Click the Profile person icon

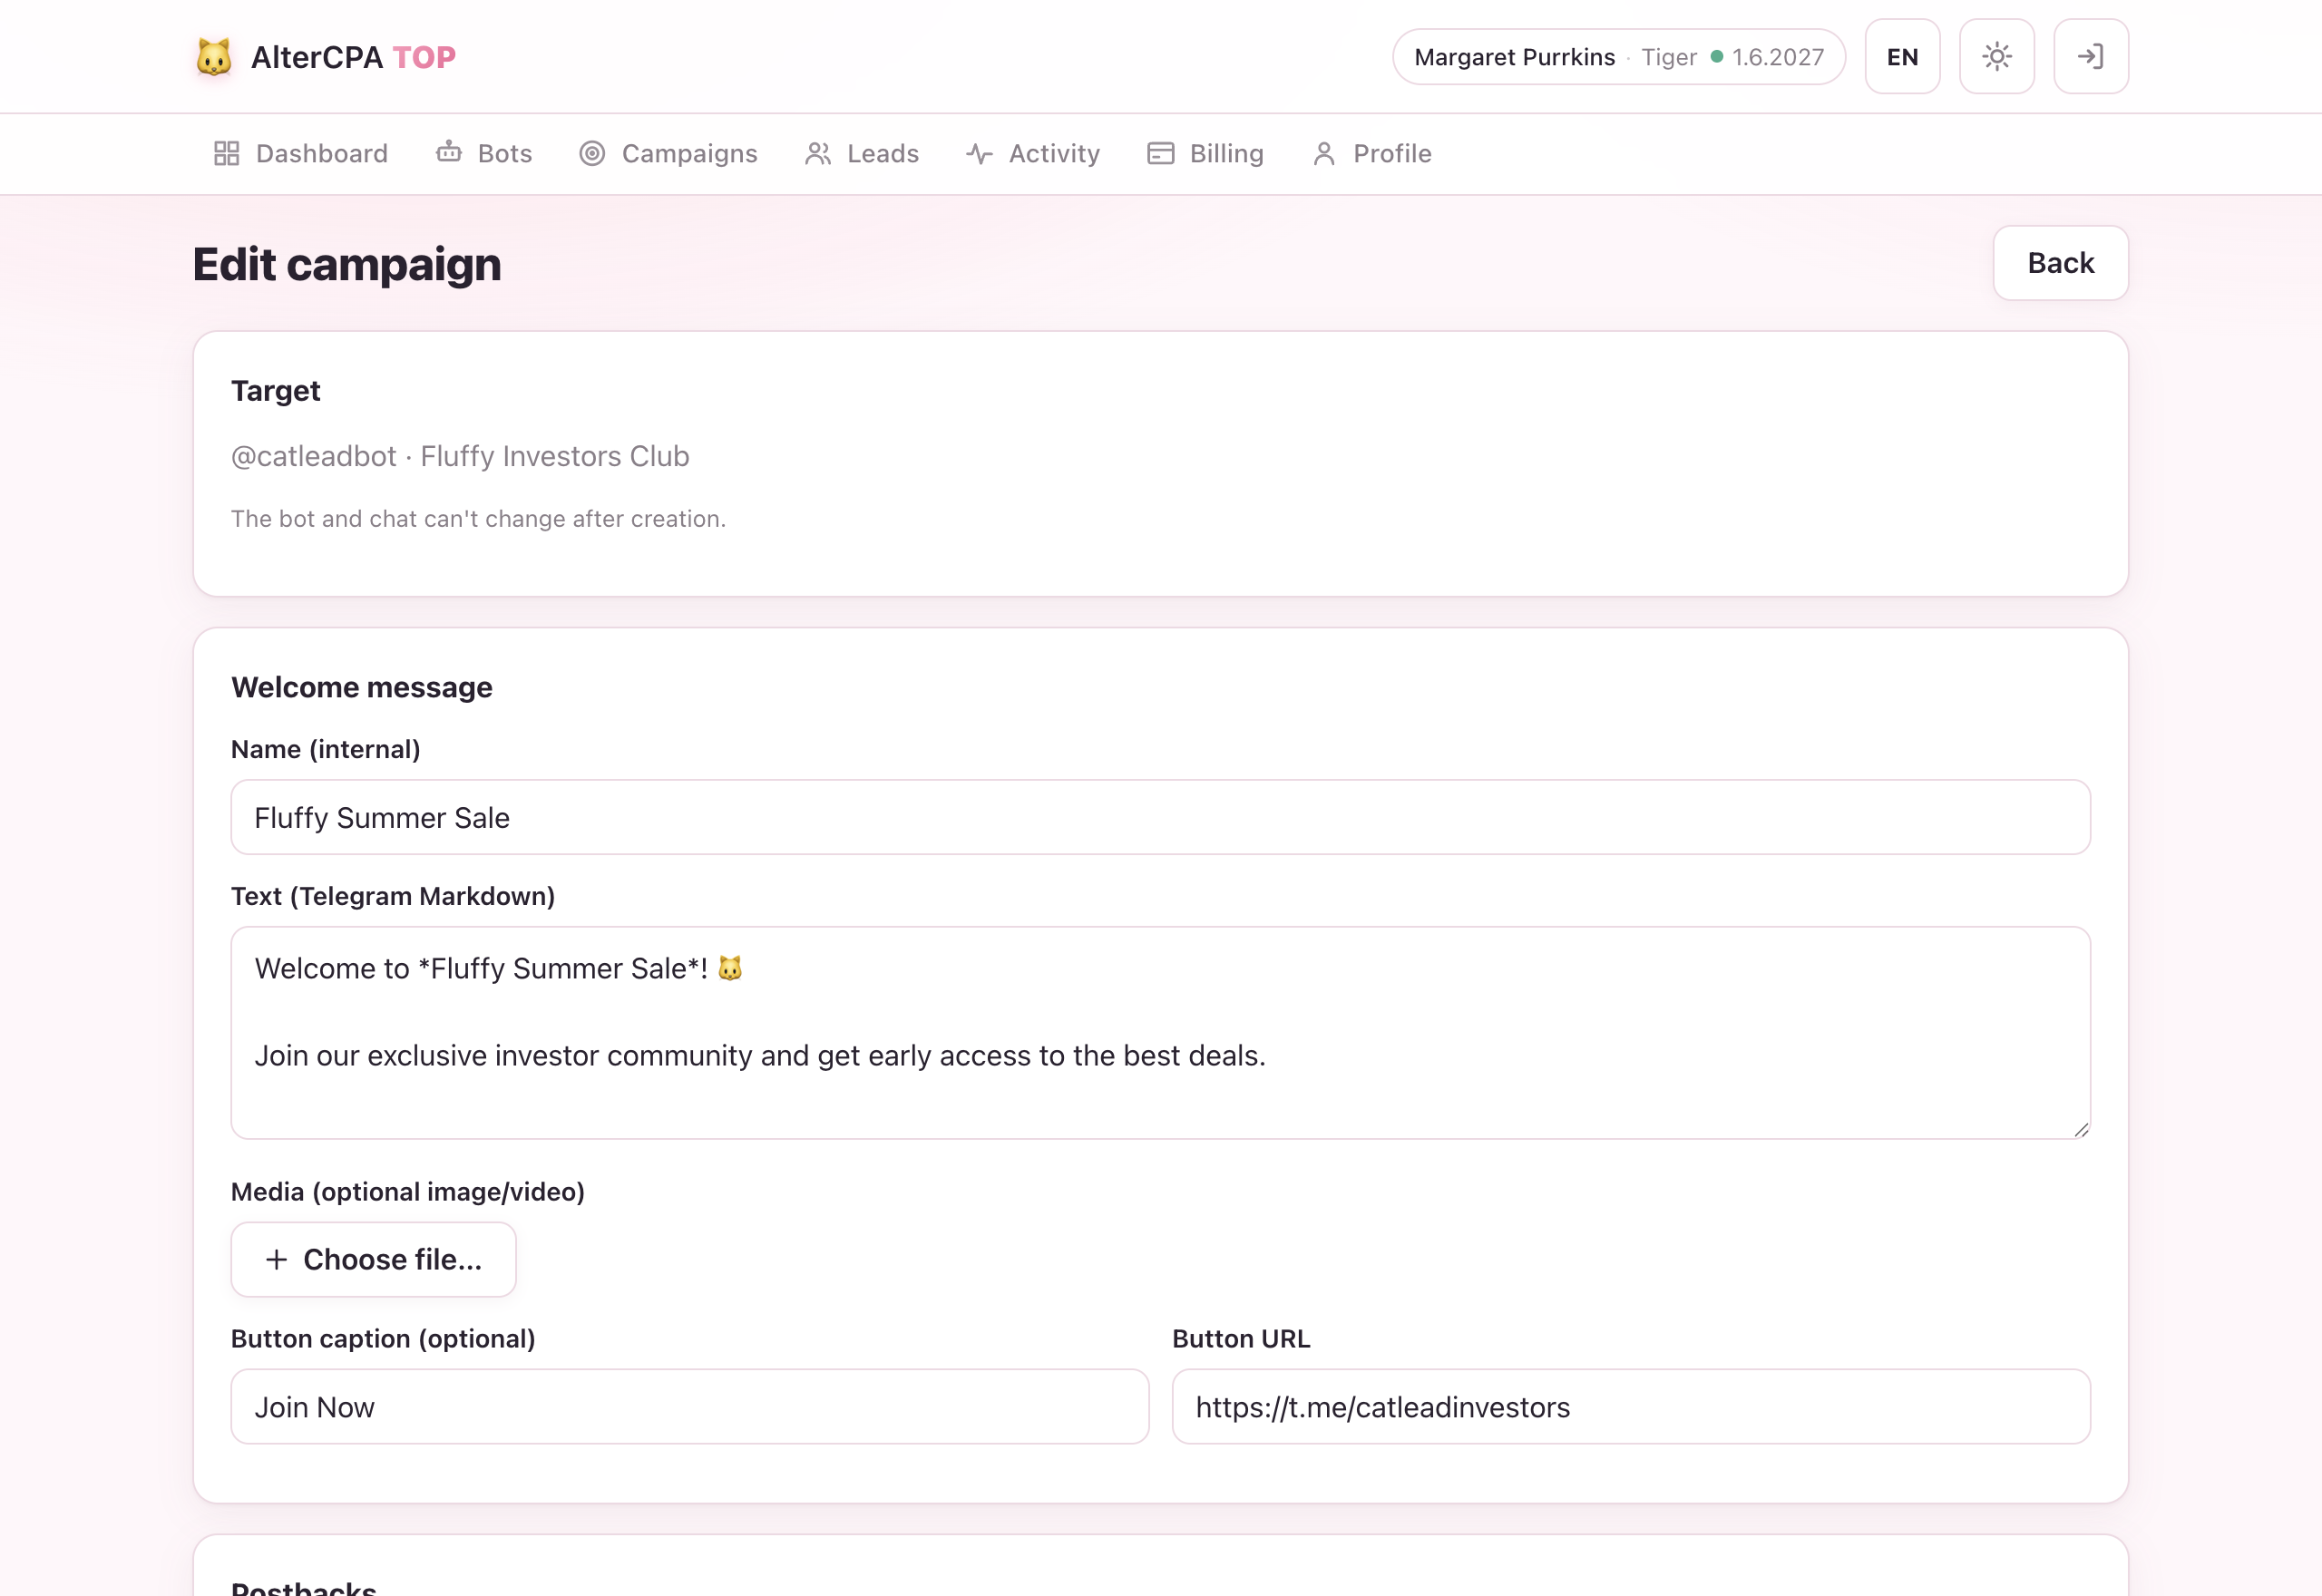[1324, 153]
